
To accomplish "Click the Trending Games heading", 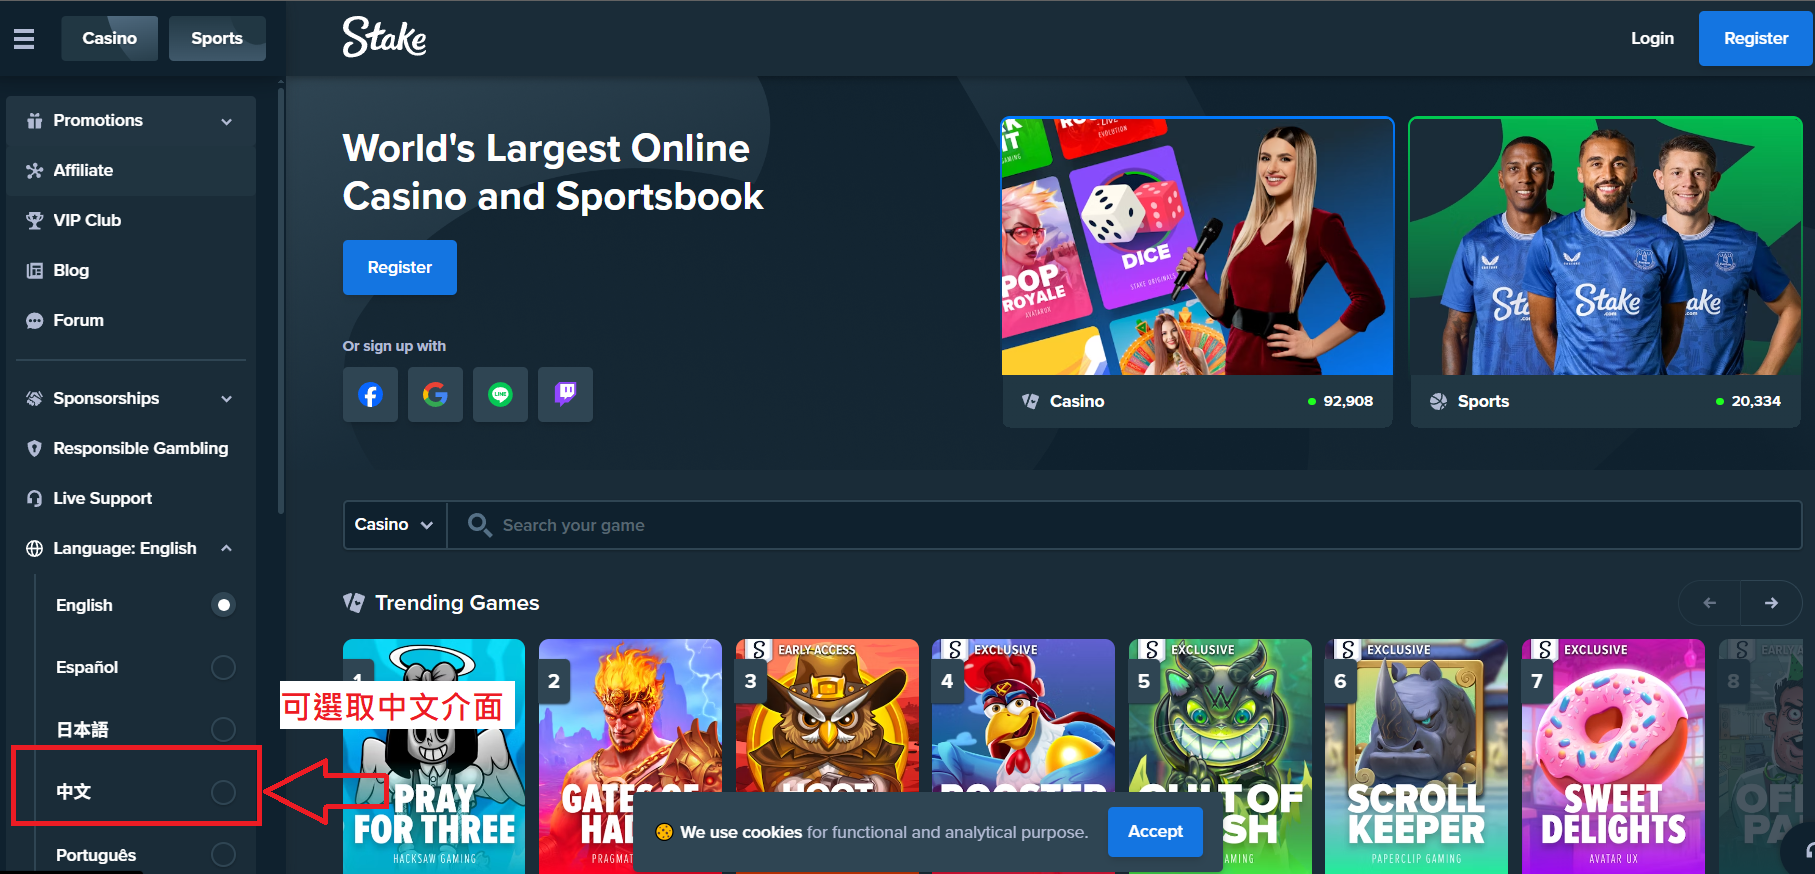I will click(457, 603).
